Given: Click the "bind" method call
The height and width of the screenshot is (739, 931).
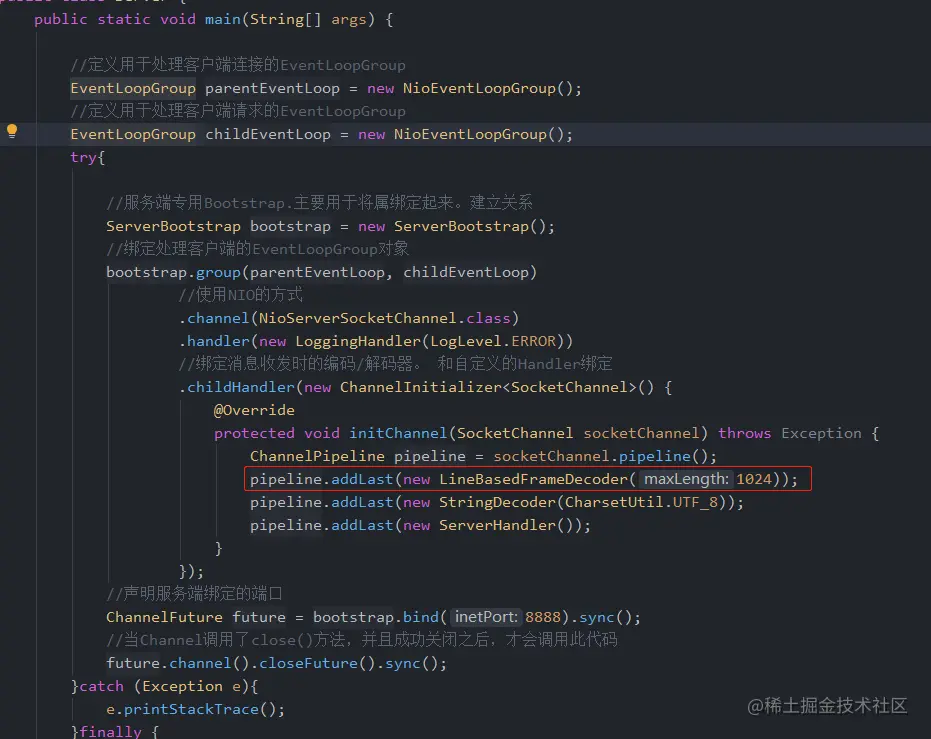Looking at the screenshot, I should click(420, 617).
